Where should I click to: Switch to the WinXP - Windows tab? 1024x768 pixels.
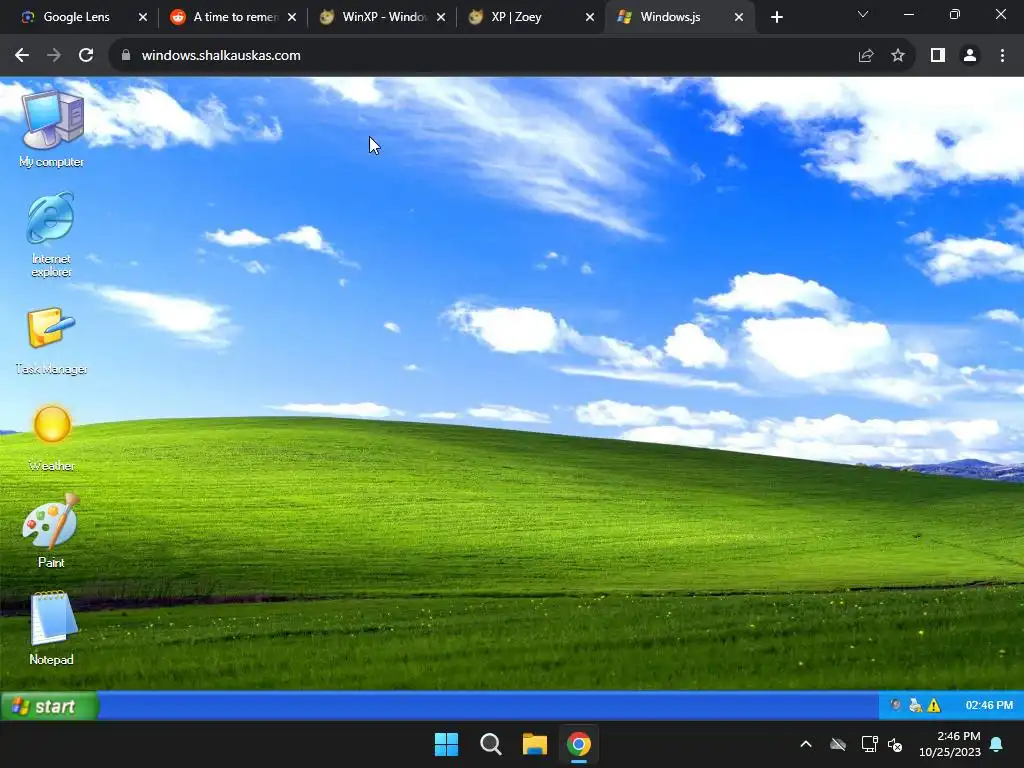384,17
